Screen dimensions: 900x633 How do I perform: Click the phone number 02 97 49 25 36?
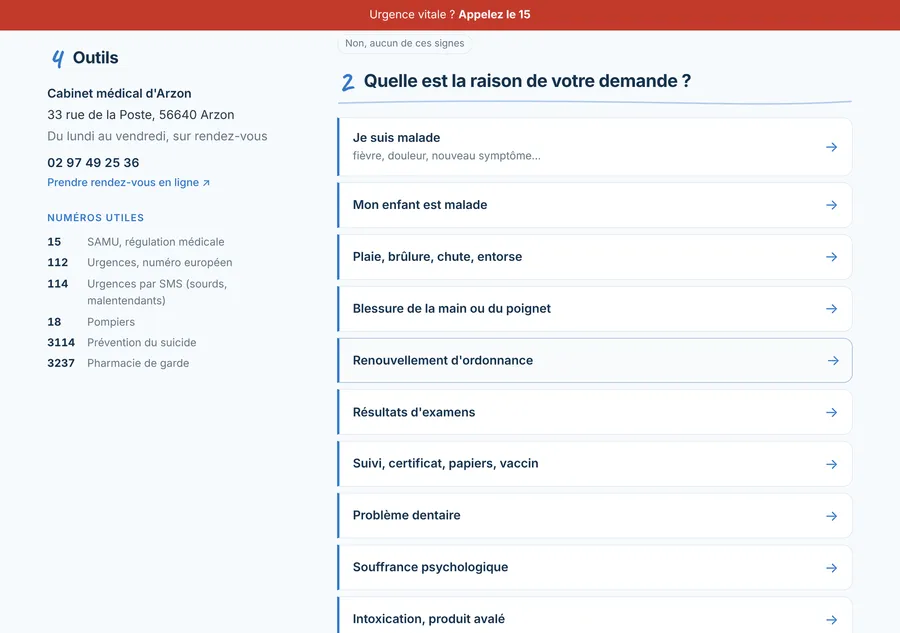point(93,162)
